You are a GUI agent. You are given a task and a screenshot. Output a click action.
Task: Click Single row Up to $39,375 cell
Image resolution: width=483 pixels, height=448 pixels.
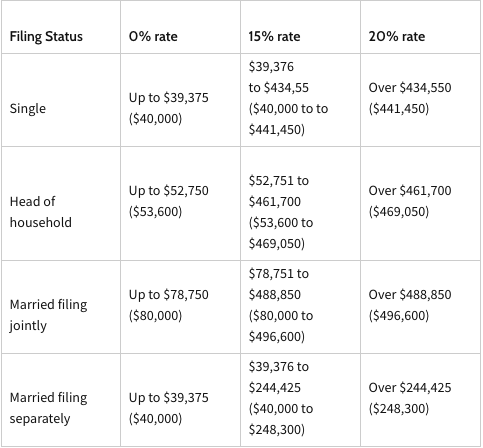[x=180, y=100]
